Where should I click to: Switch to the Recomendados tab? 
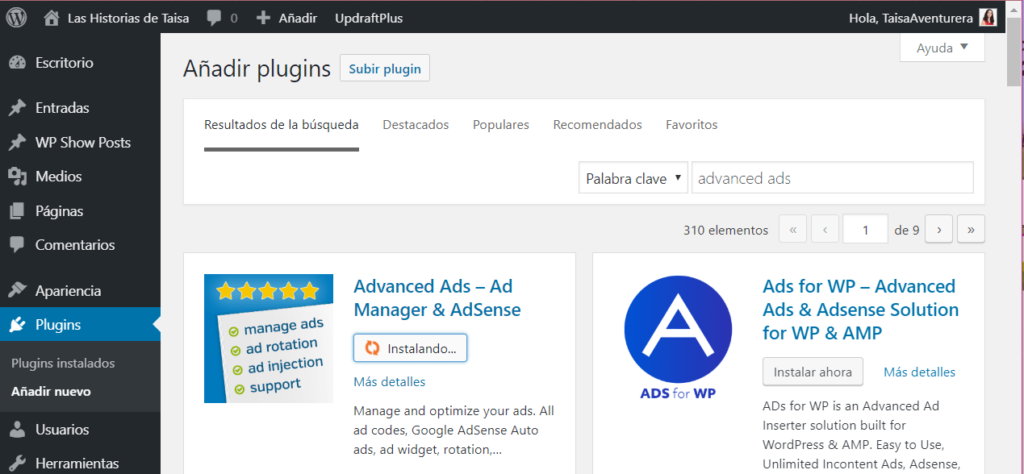point(598,125)
